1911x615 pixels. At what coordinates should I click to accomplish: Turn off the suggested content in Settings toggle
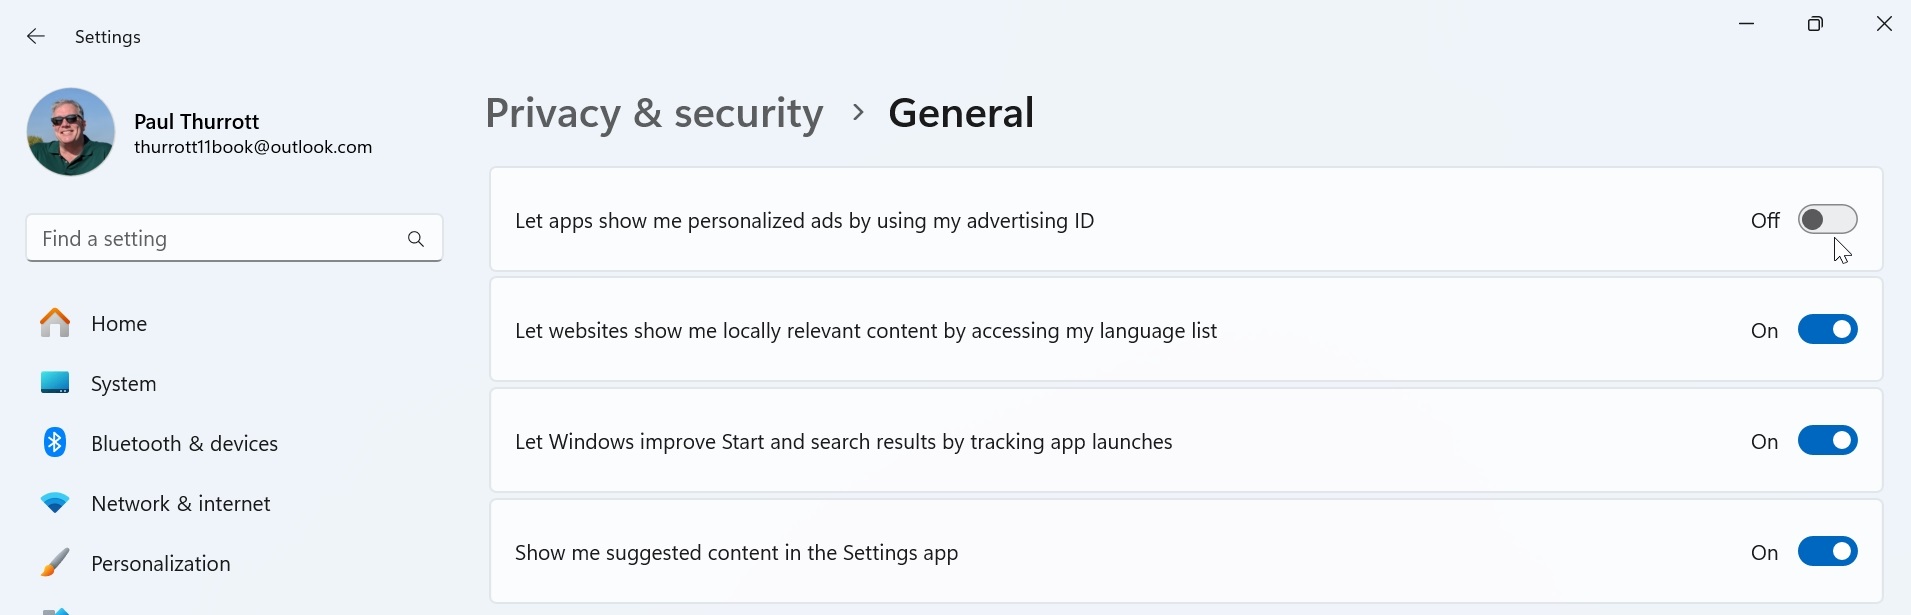pyautogui.click(x=1827, y=551)
